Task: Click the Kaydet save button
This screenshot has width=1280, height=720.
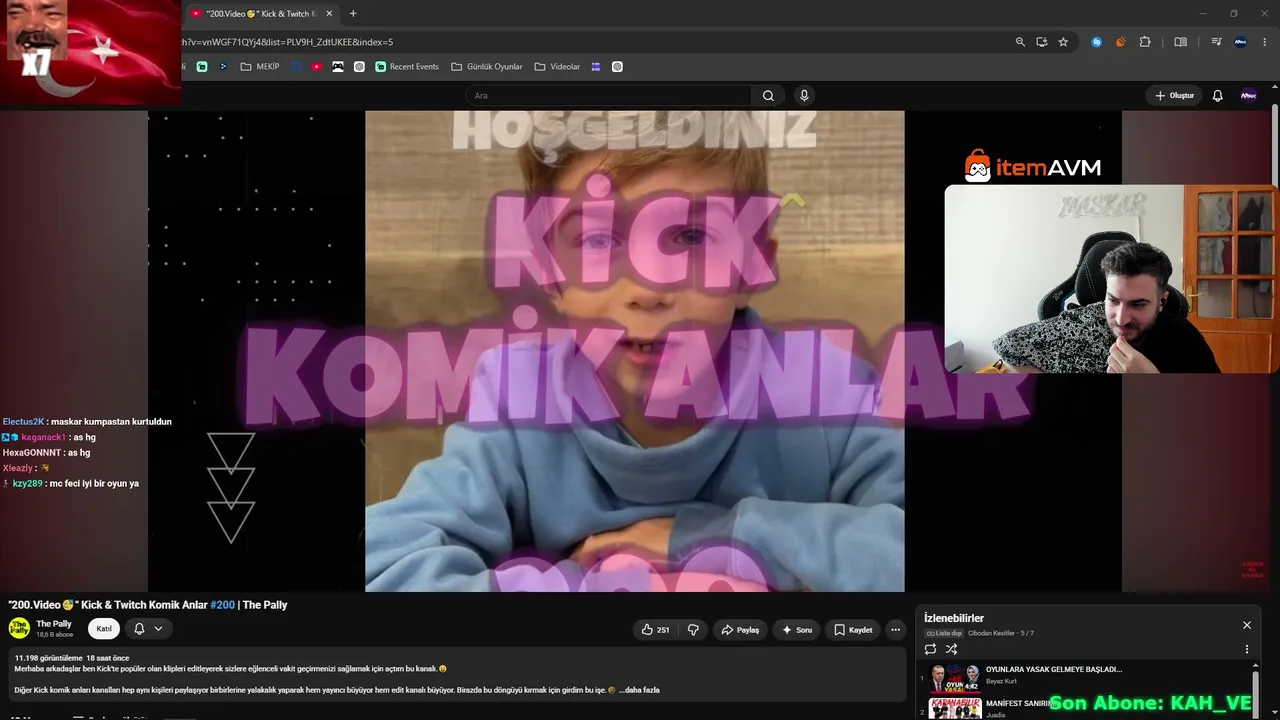Action: click(853, 630)
